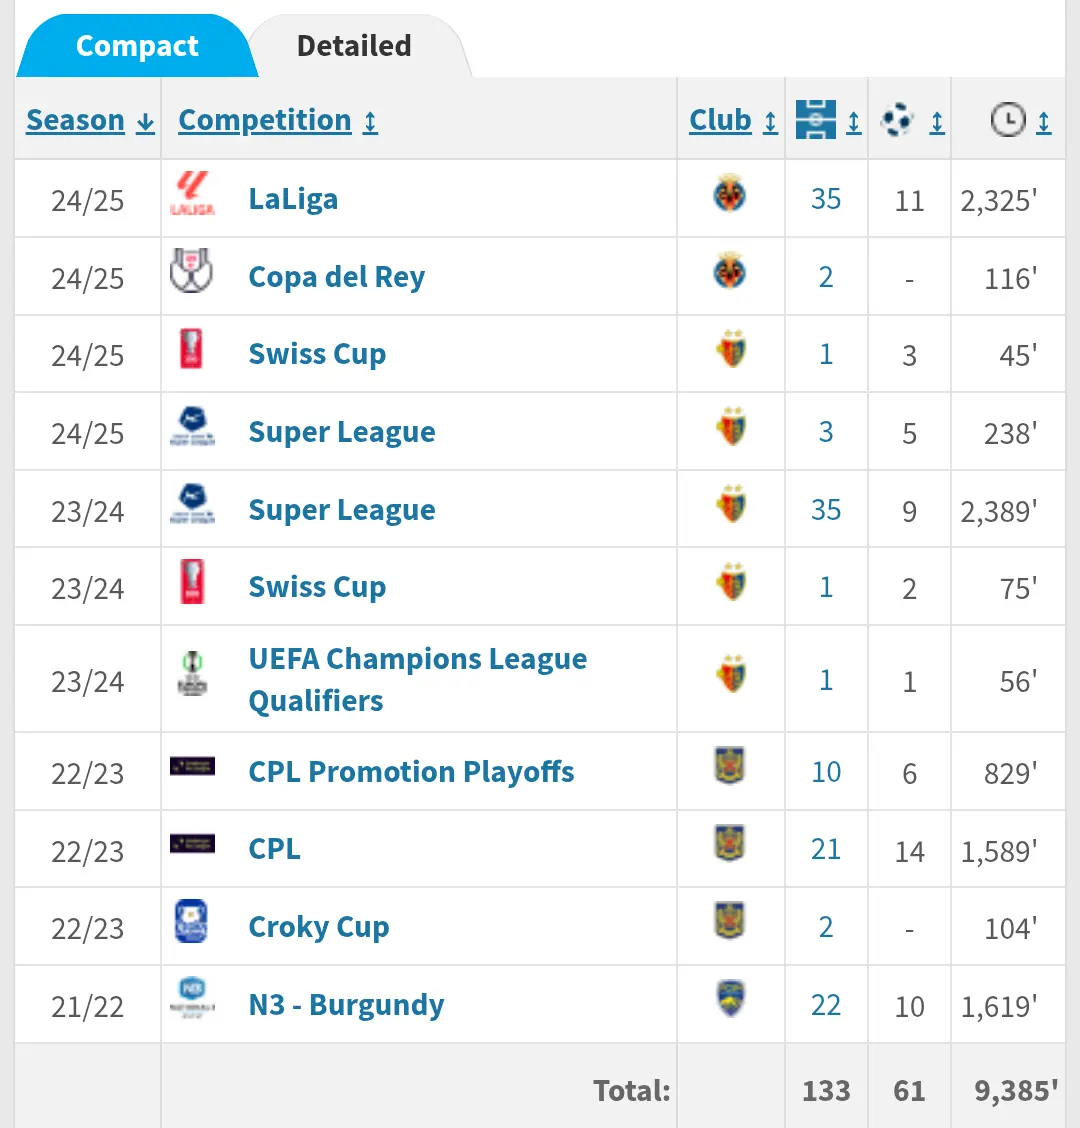Click the club crest in the CPL Promotion Playoffs row

731,767
